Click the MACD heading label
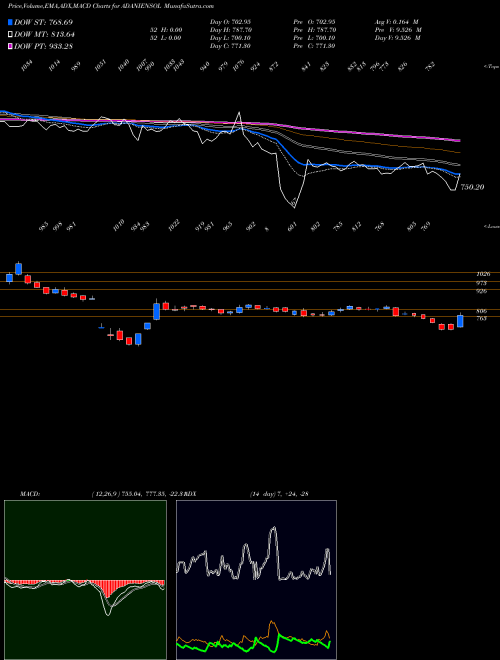 click(x=30, y=494)
